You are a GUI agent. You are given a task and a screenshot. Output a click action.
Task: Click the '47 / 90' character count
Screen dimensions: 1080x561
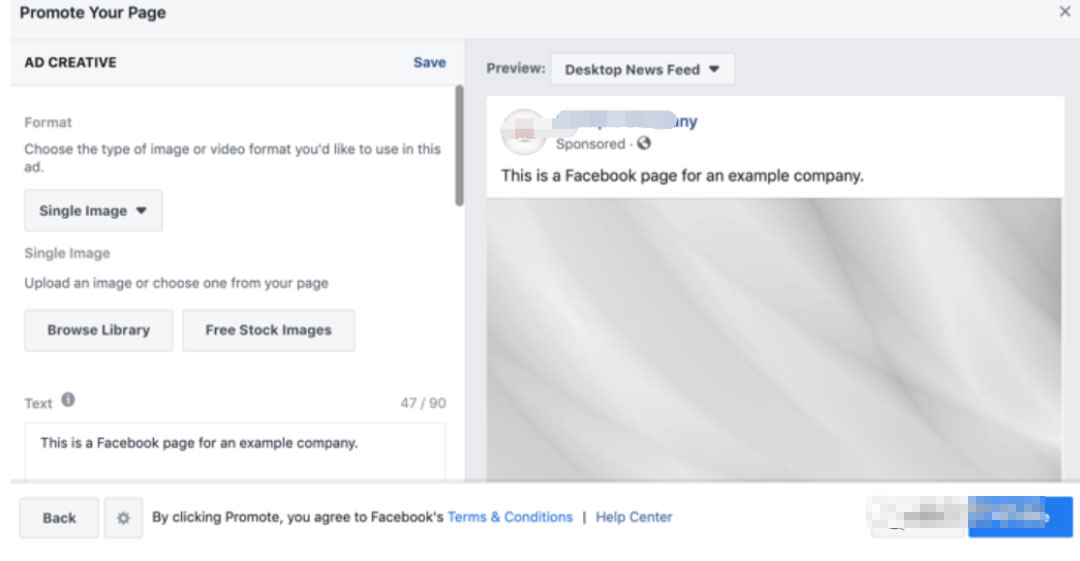click(423, 403)
